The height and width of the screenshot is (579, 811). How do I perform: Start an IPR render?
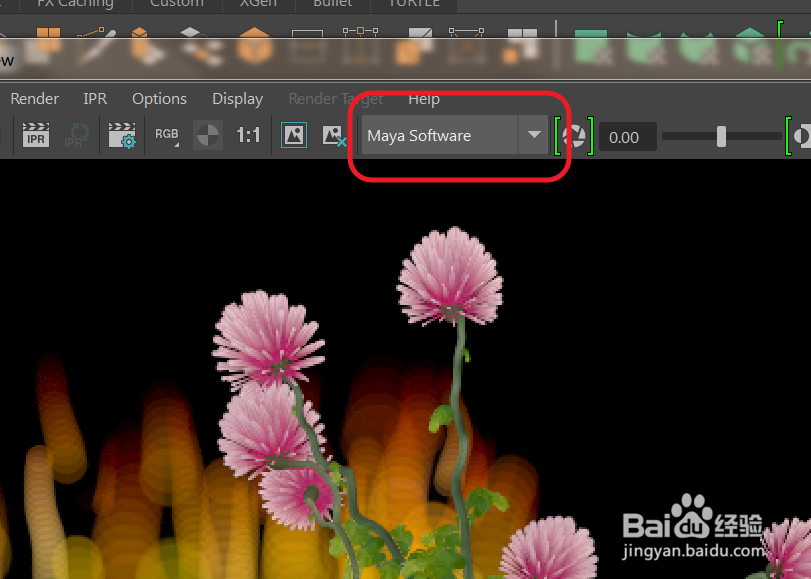[35, 136]
